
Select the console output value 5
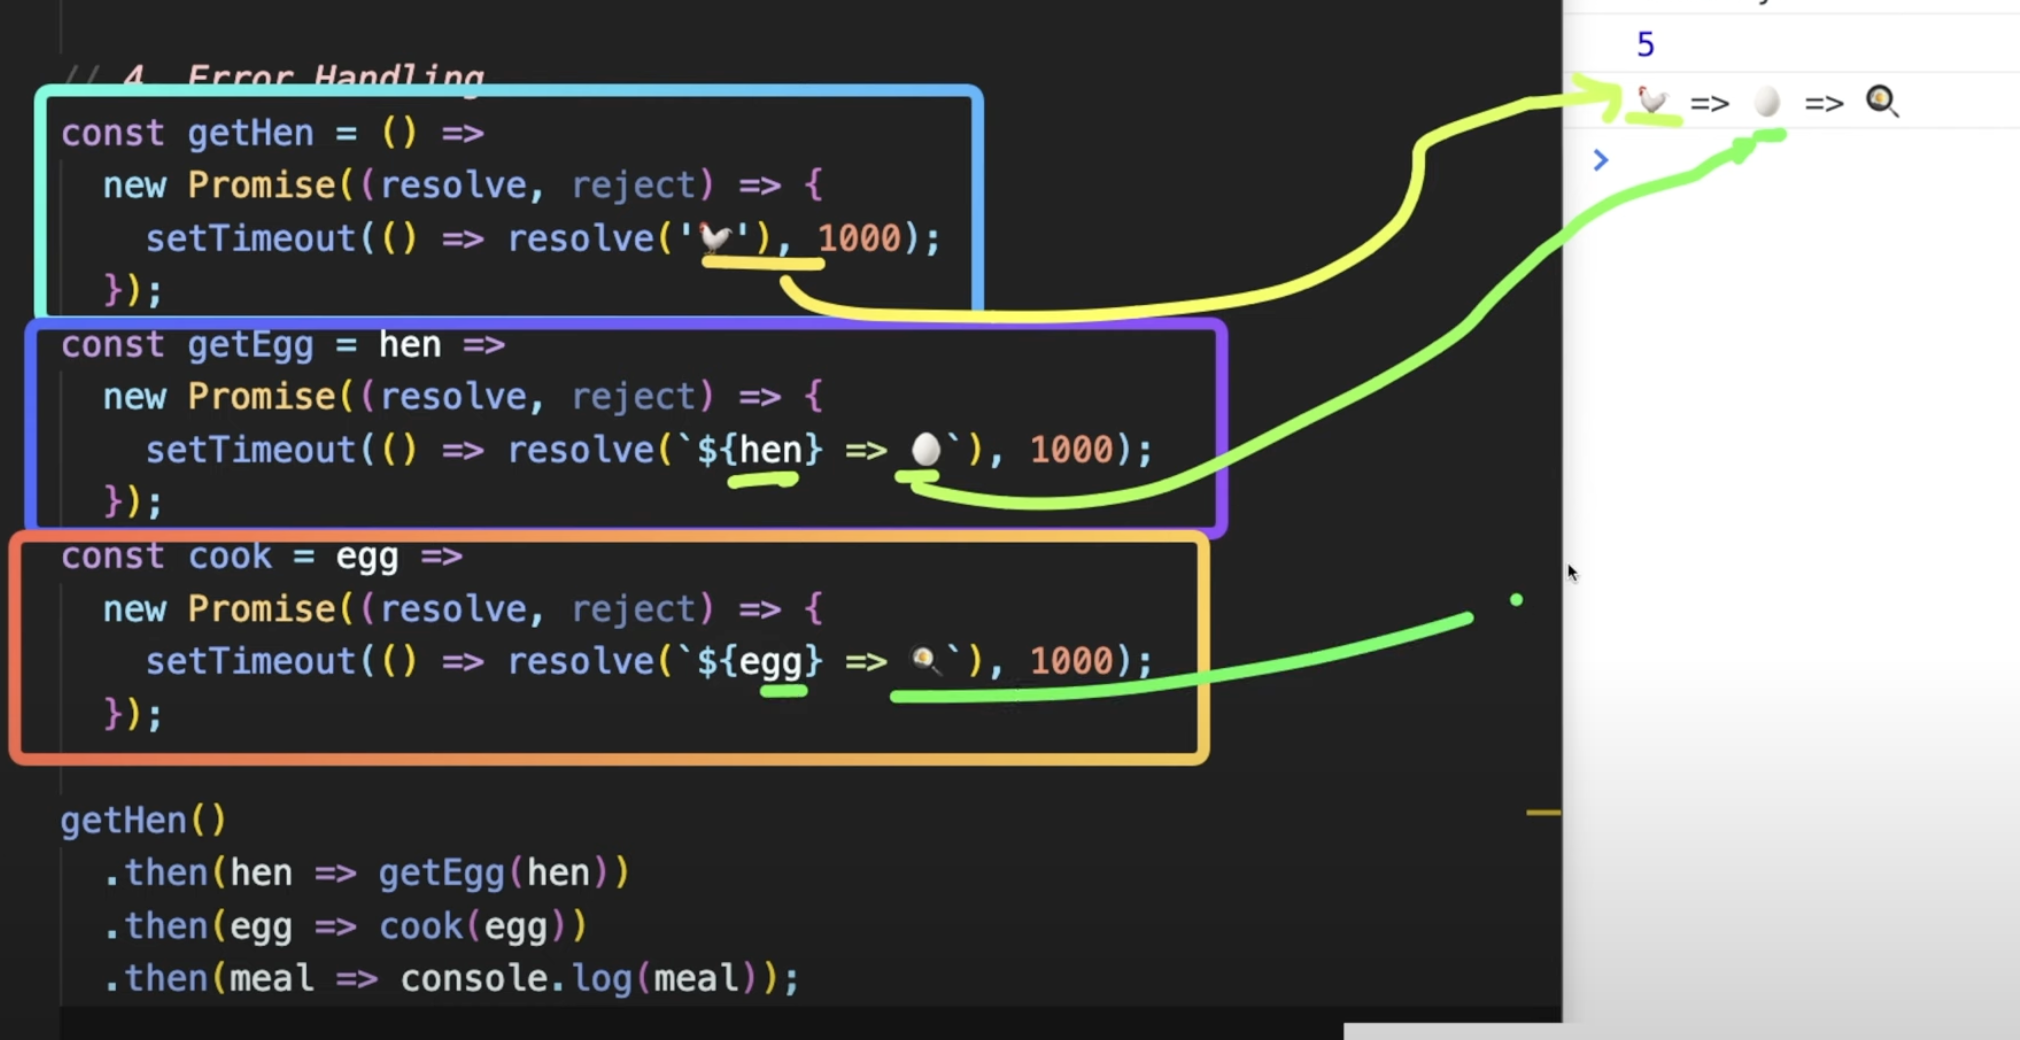(1646, 44)
